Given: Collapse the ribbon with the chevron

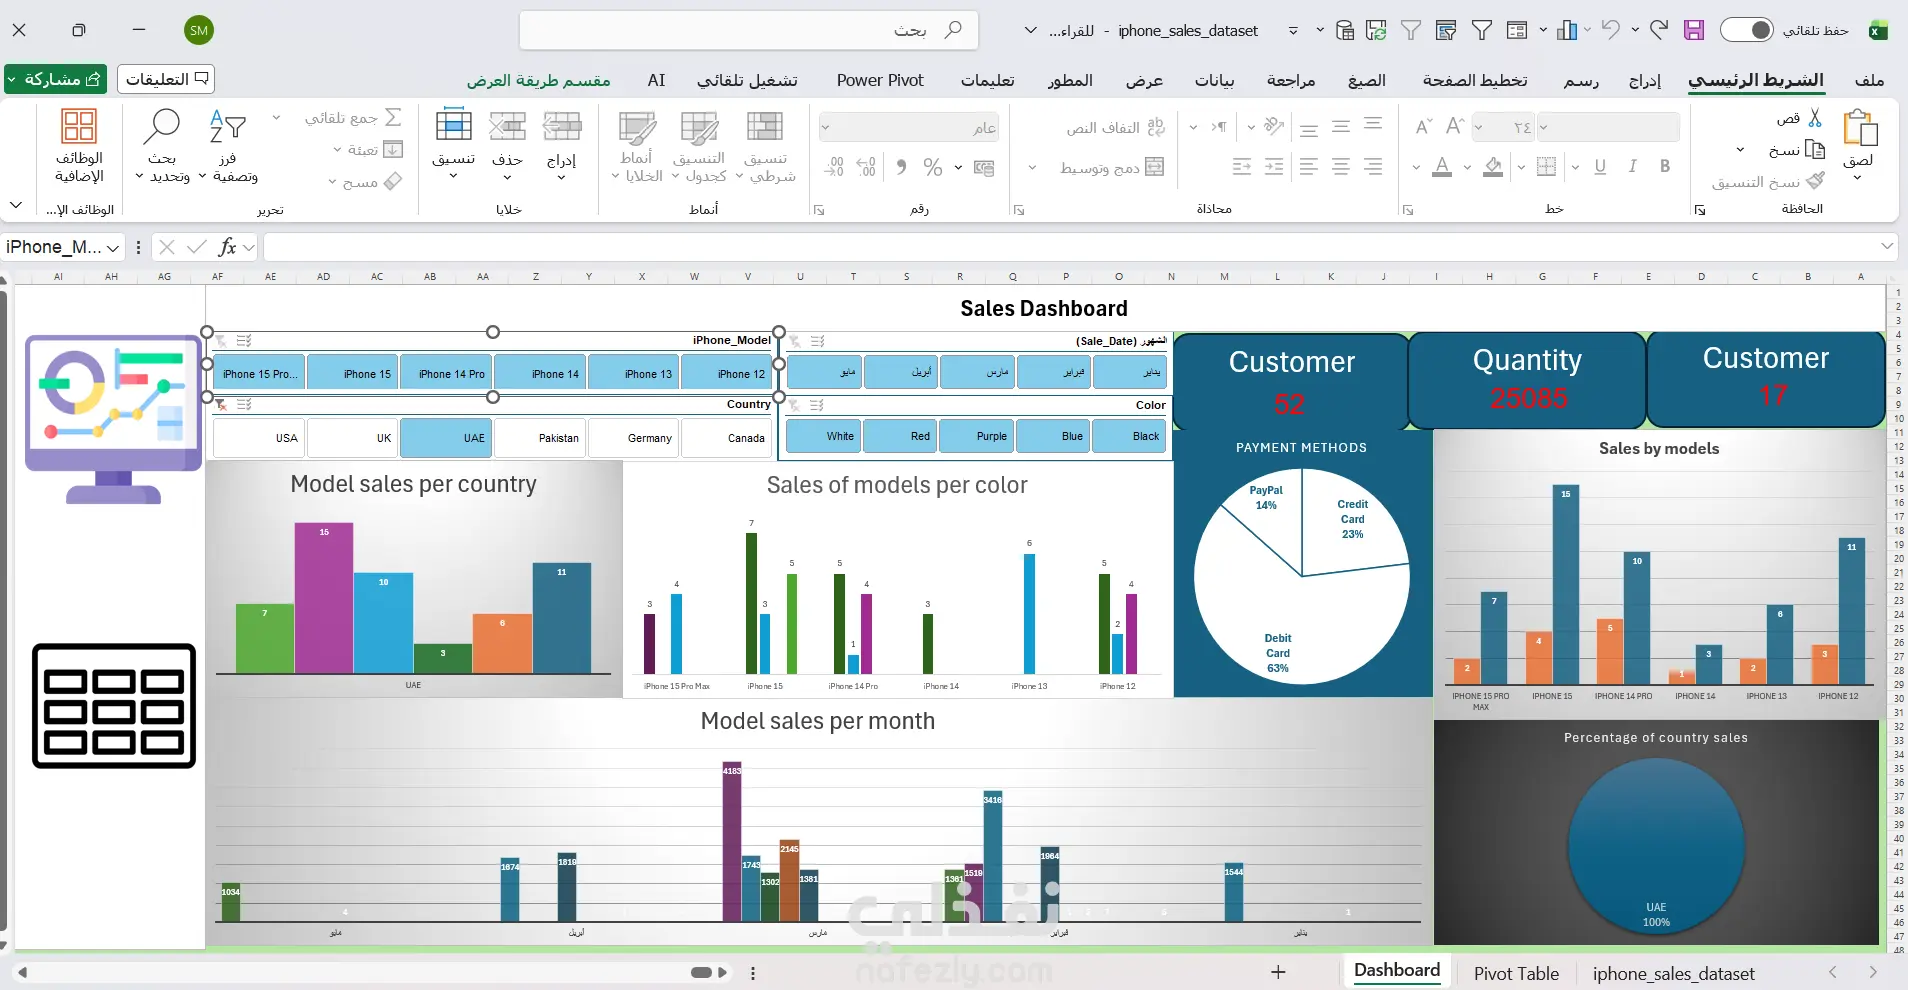Looking at the screenshot, I should (16, 205).
